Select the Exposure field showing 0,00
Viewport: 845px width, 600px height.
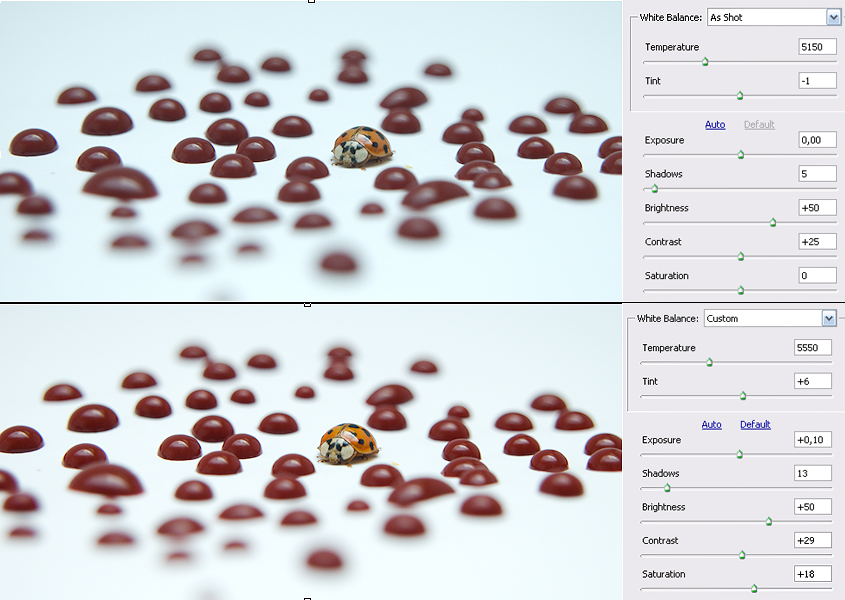click(x=817, y=140)
